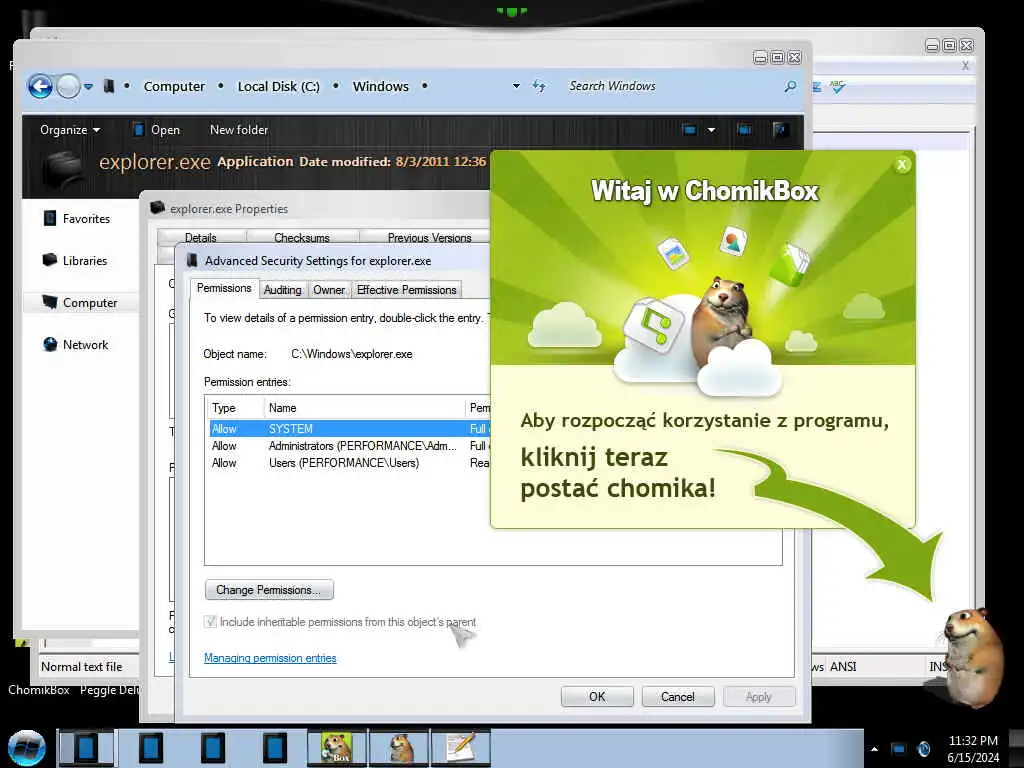Select the Users (PERFORMANCE\Users) entry
The width and height of the screenshot is (1024, 768).
(x=349, y=463)
